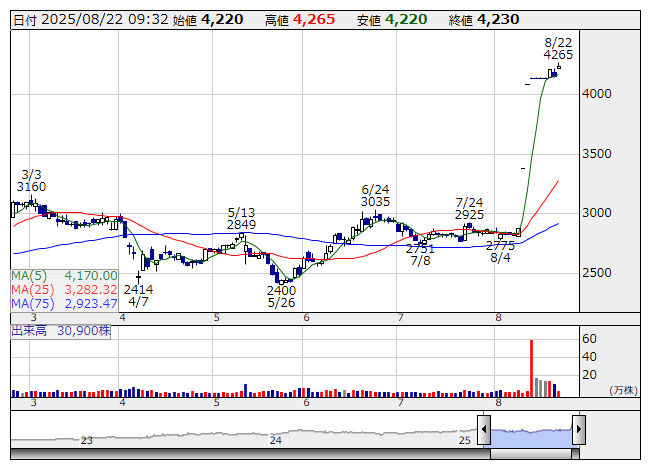The width and height of the screenshot is (653, 470).
Task: Click the 60 volume axis label
Action: point(589,339)
